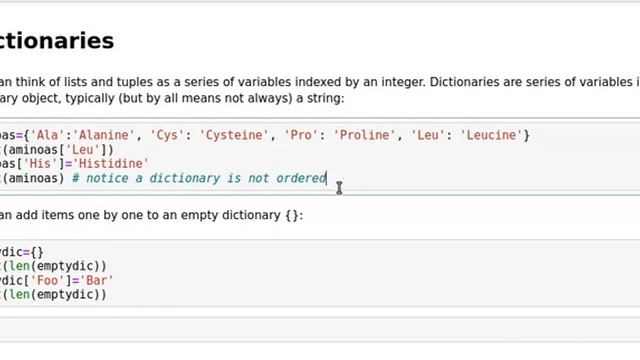This screenshot has width=640, height=360.
Task: Click the first len(emptydic) line
Action: click(53, 266)
